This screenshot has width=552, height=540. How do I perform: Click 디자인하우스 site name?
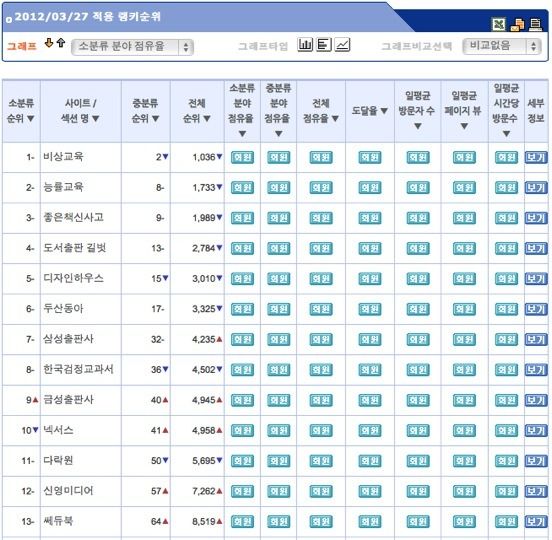tap(73, 278)
